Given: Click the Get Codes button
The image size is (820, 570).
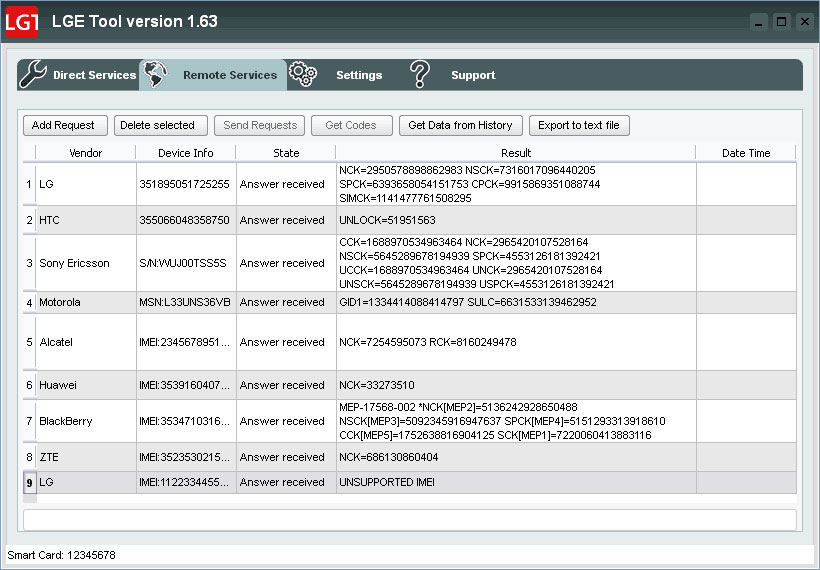Looking at the screenshot, I should click(x=351, y=126).
